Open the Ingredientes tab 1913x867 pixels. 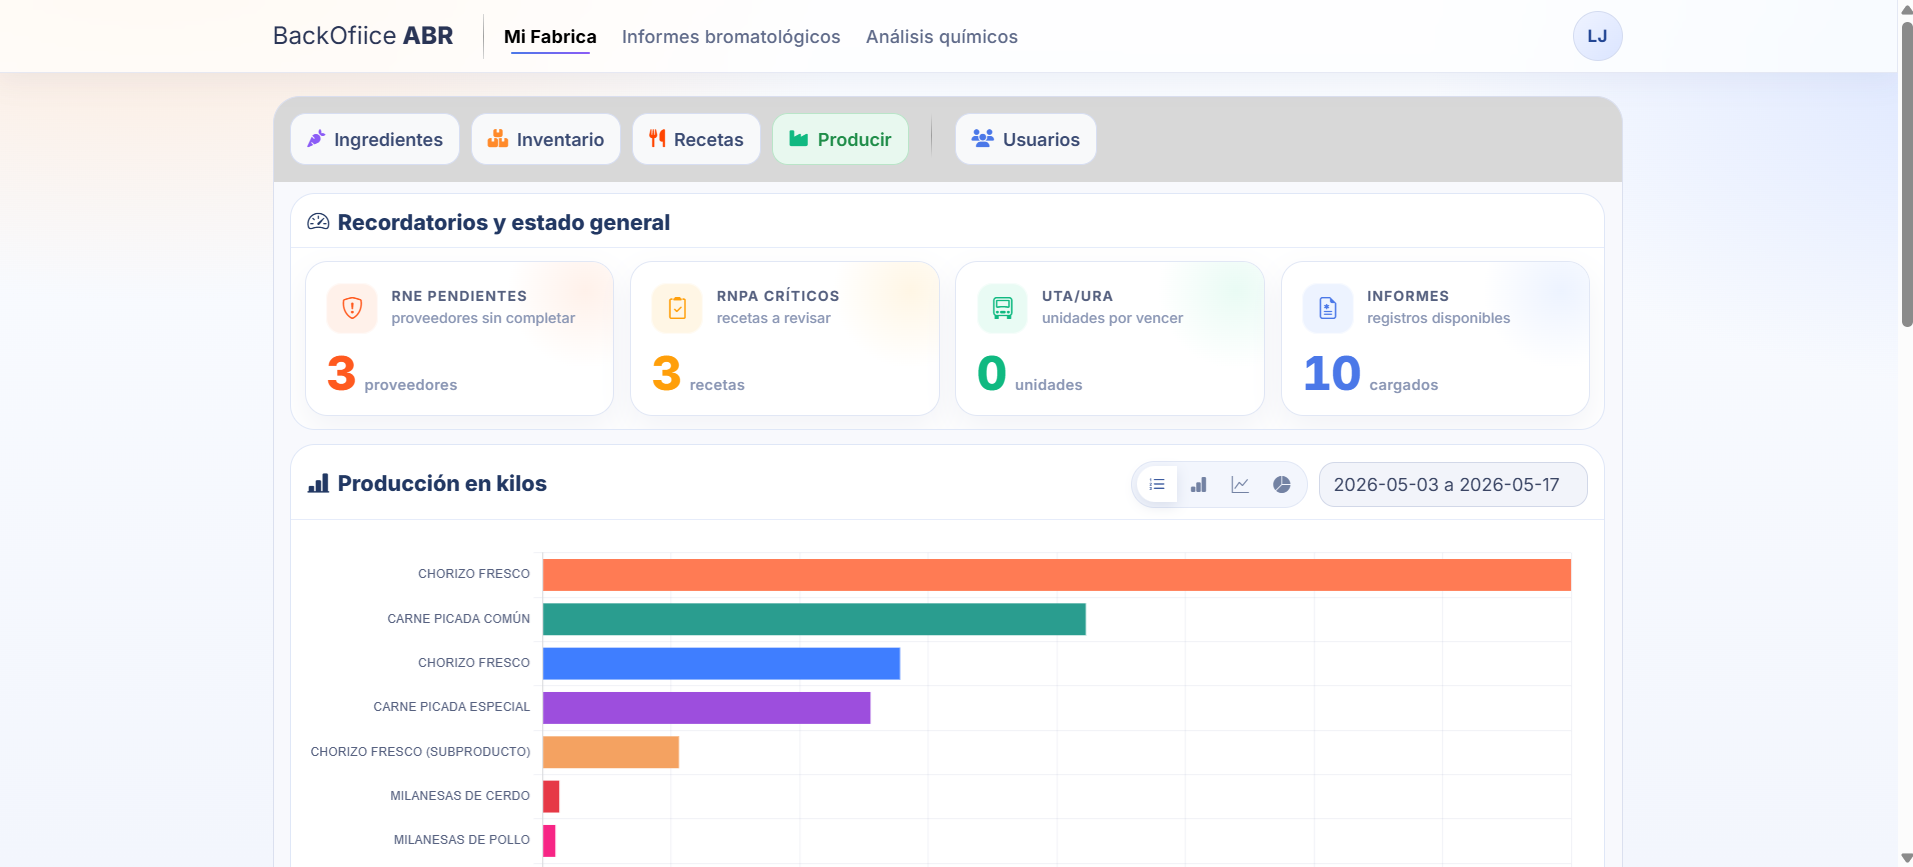coord(375,139)
